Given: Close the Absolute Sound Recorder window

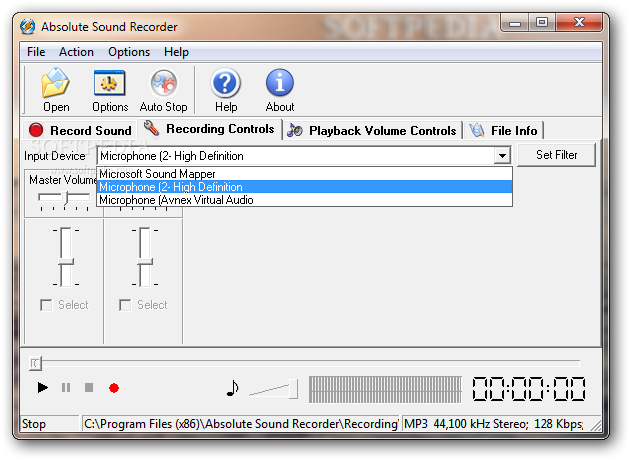Looking at the screenshot, I should click(579, 23).
